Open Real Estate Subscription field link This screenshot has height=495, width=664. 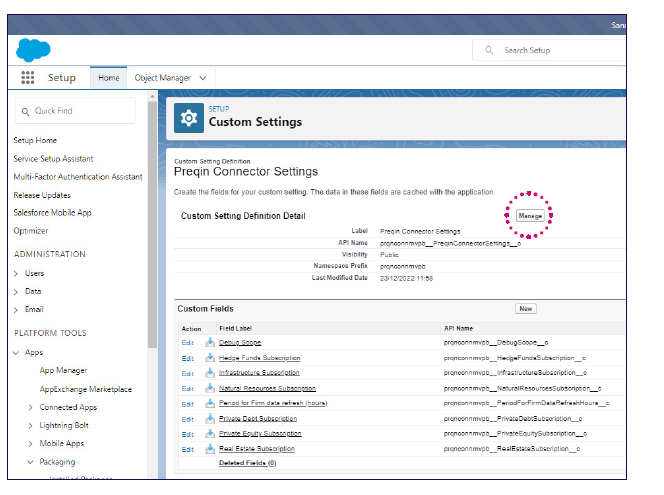(x=257, y=448)
